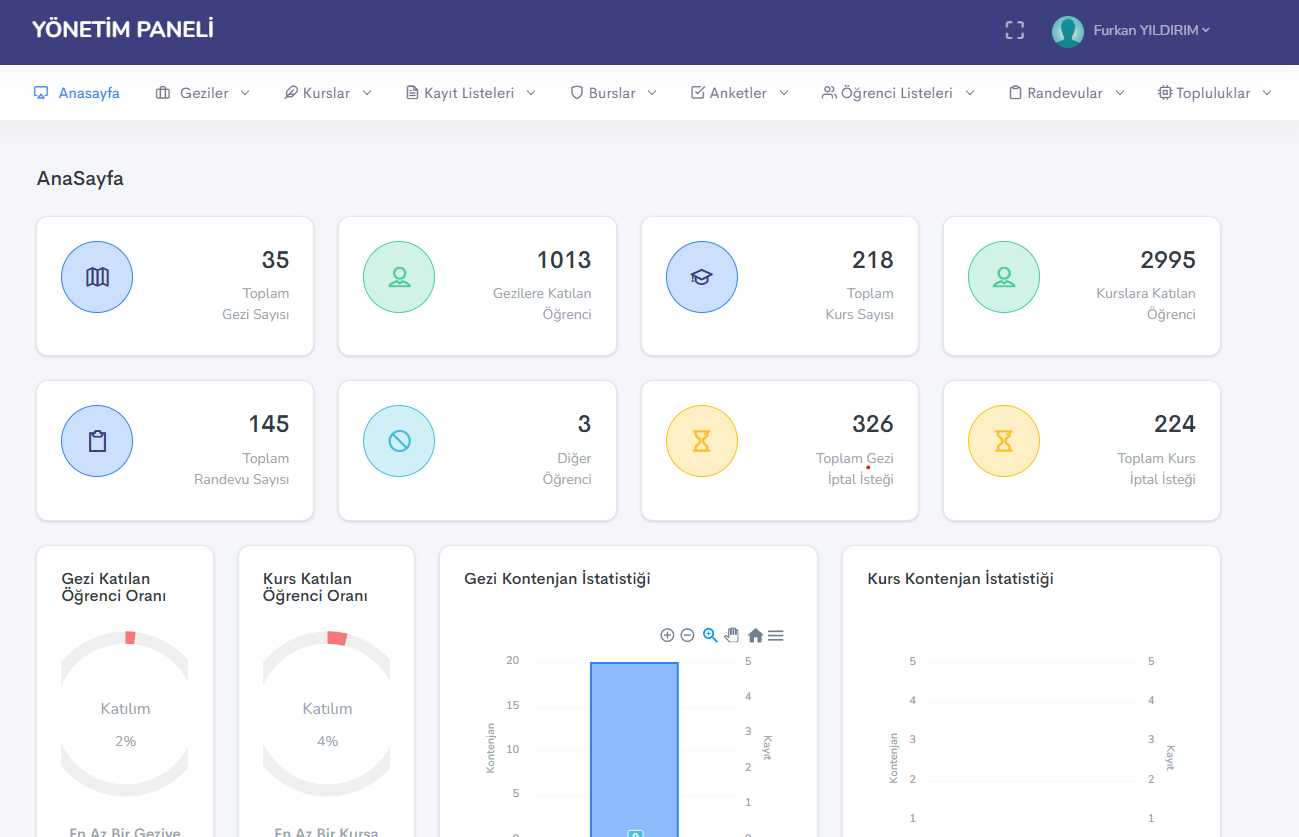
Task: Click the hourglass icon on Toplam Kurs İptal İsteği card
Action: click(1004, 441)
